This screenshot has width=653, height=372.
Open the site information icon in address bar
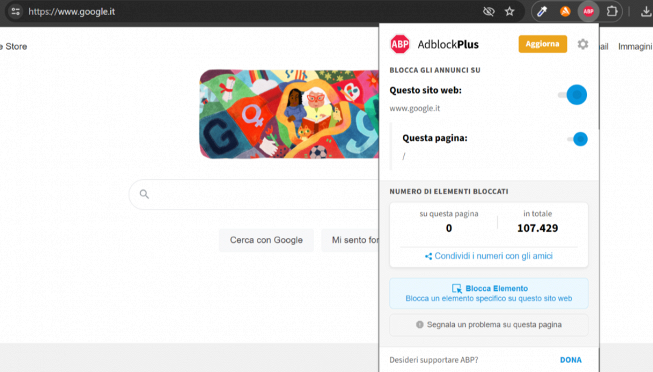pyautogui.click(x=15, y=11)
